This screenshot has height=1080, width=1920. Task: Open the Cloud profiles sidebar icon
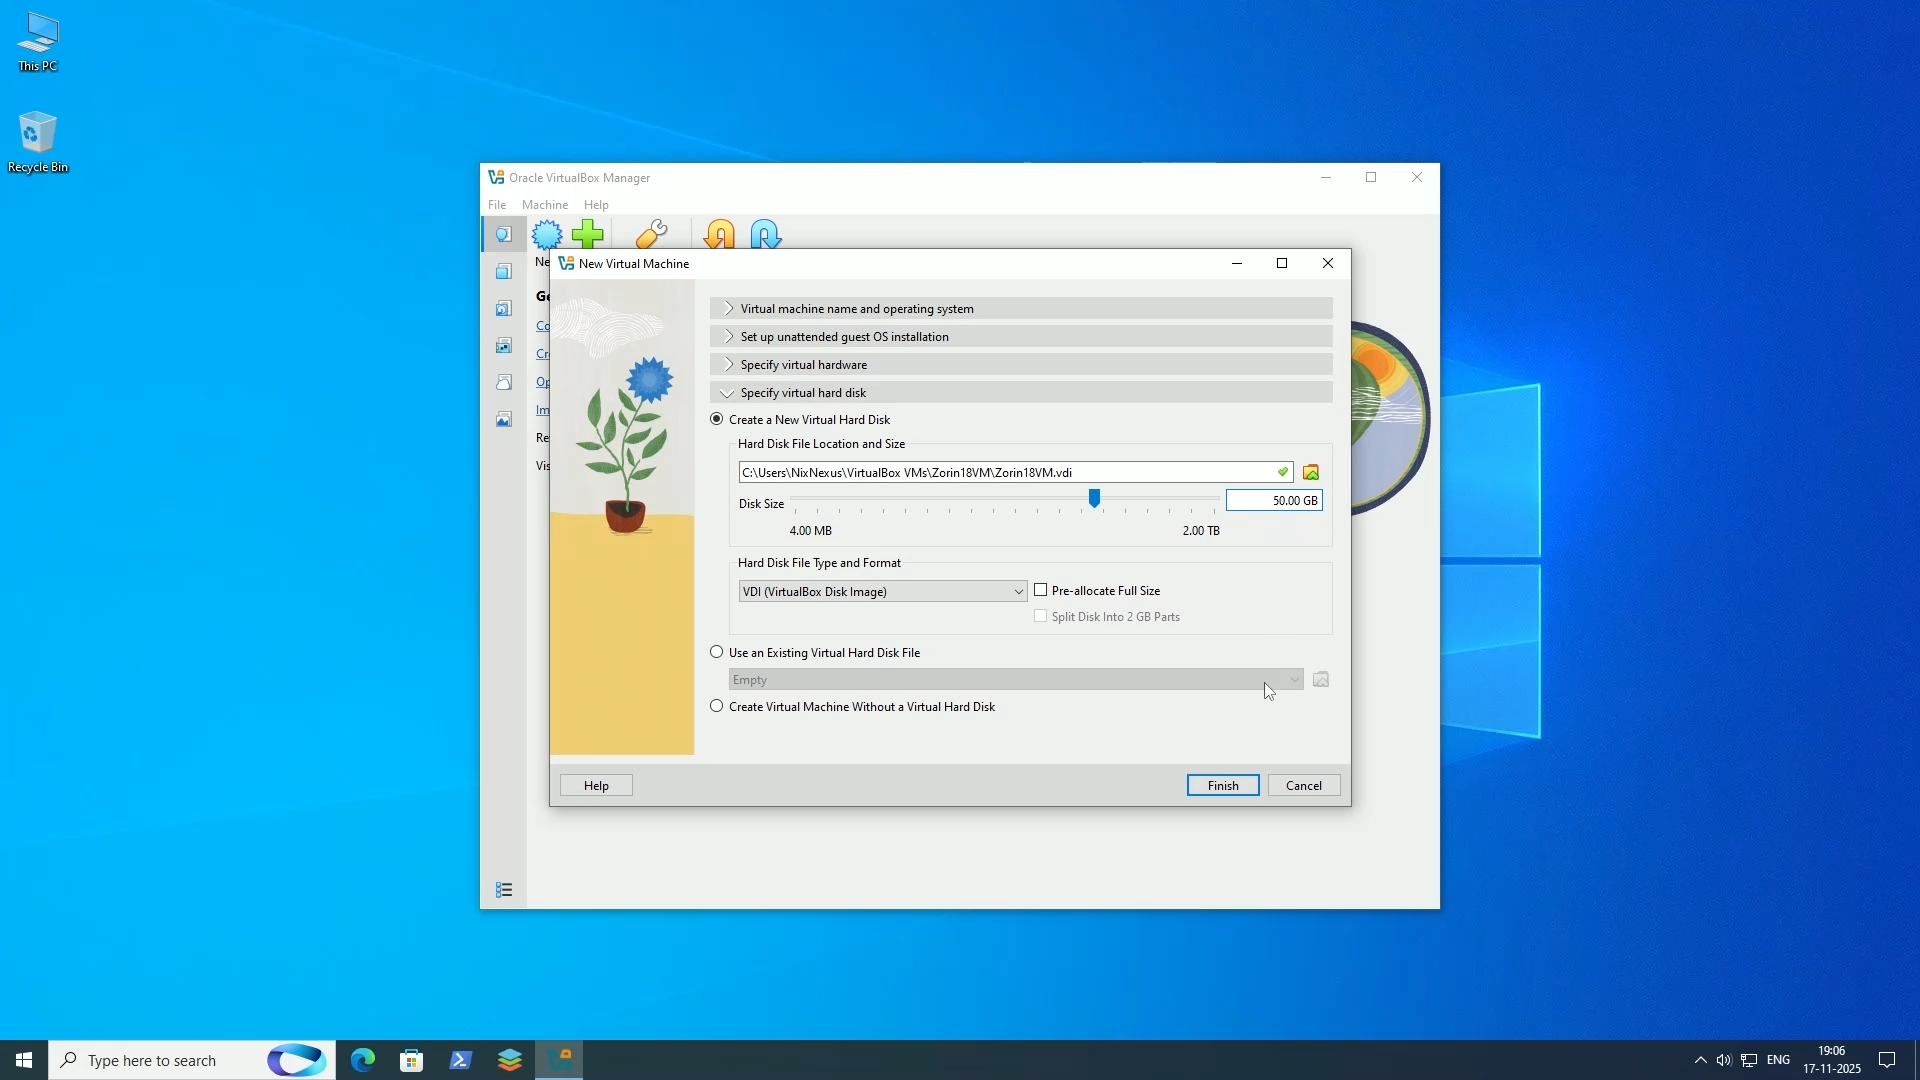click(x=504, y=381)
